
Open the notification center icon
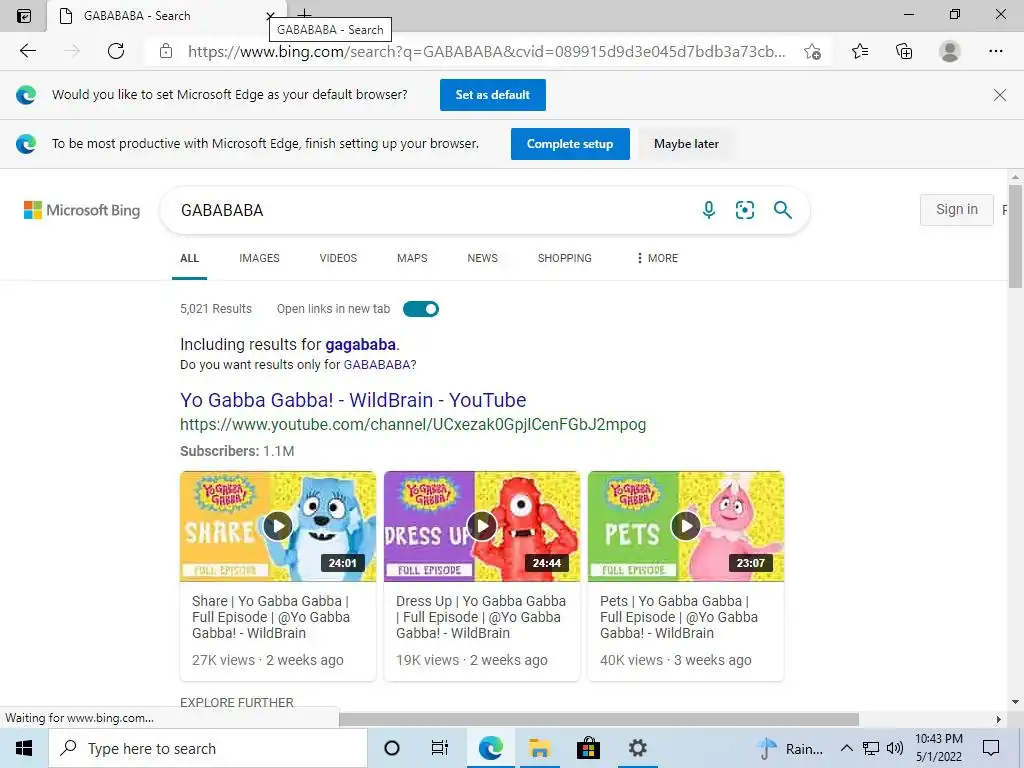pos(991,748)
